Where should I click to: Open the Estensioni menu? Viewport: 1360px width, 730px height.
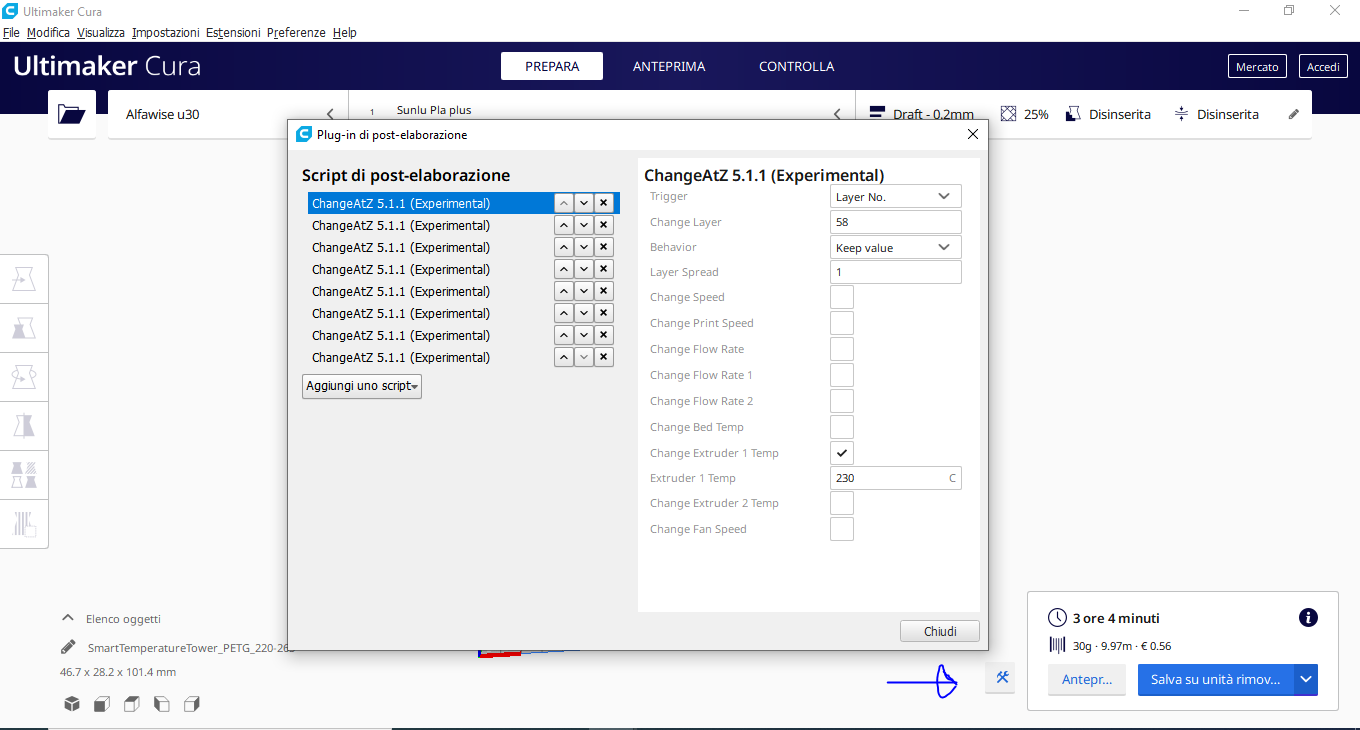[x=233, y=33]
